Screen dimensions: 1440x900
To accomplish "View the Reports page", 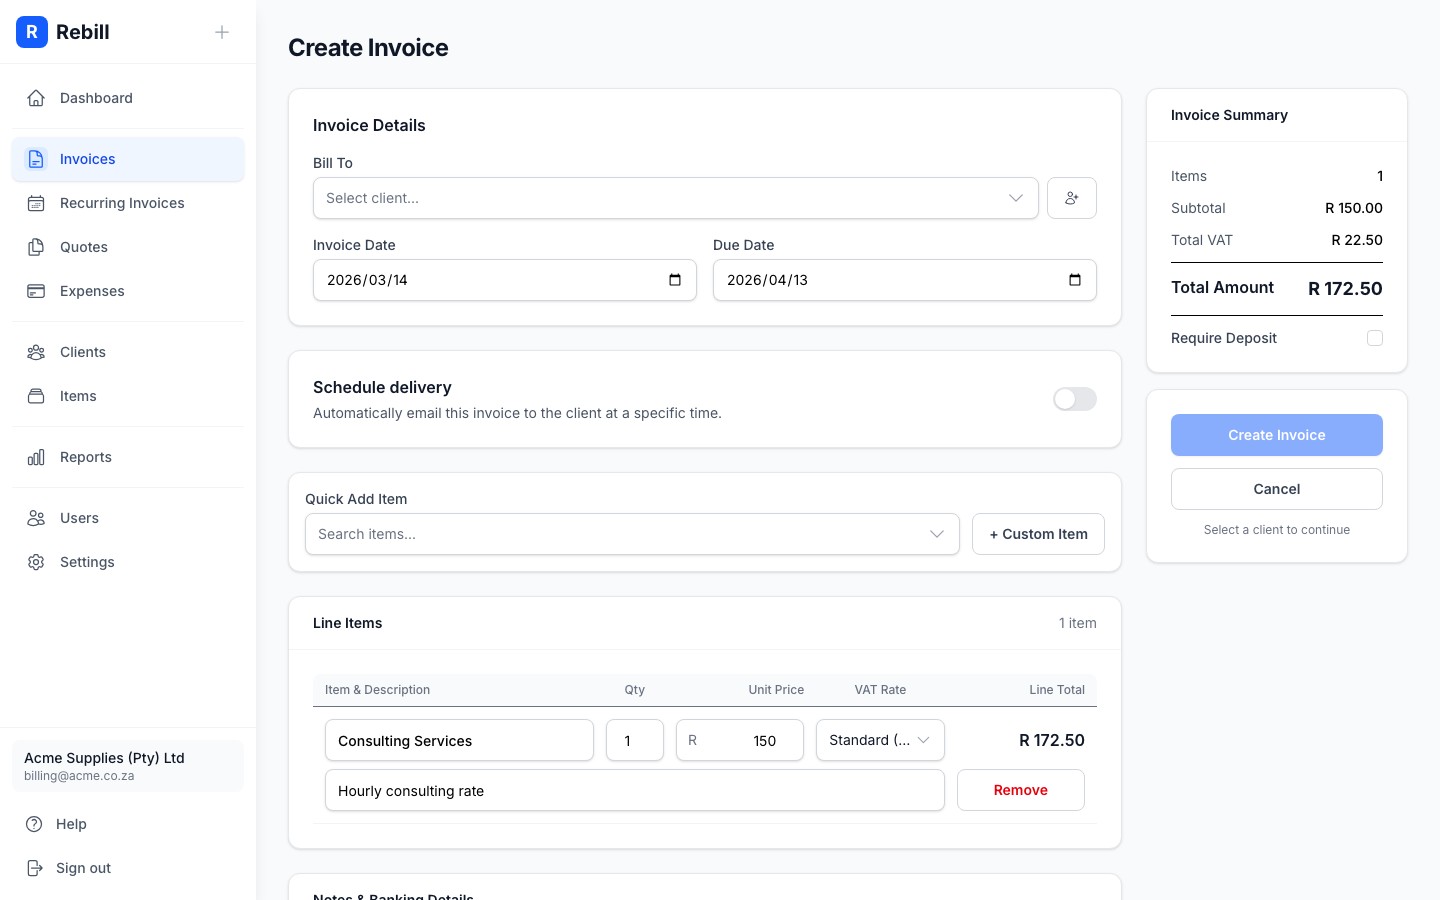I will (x=85, y=457).
